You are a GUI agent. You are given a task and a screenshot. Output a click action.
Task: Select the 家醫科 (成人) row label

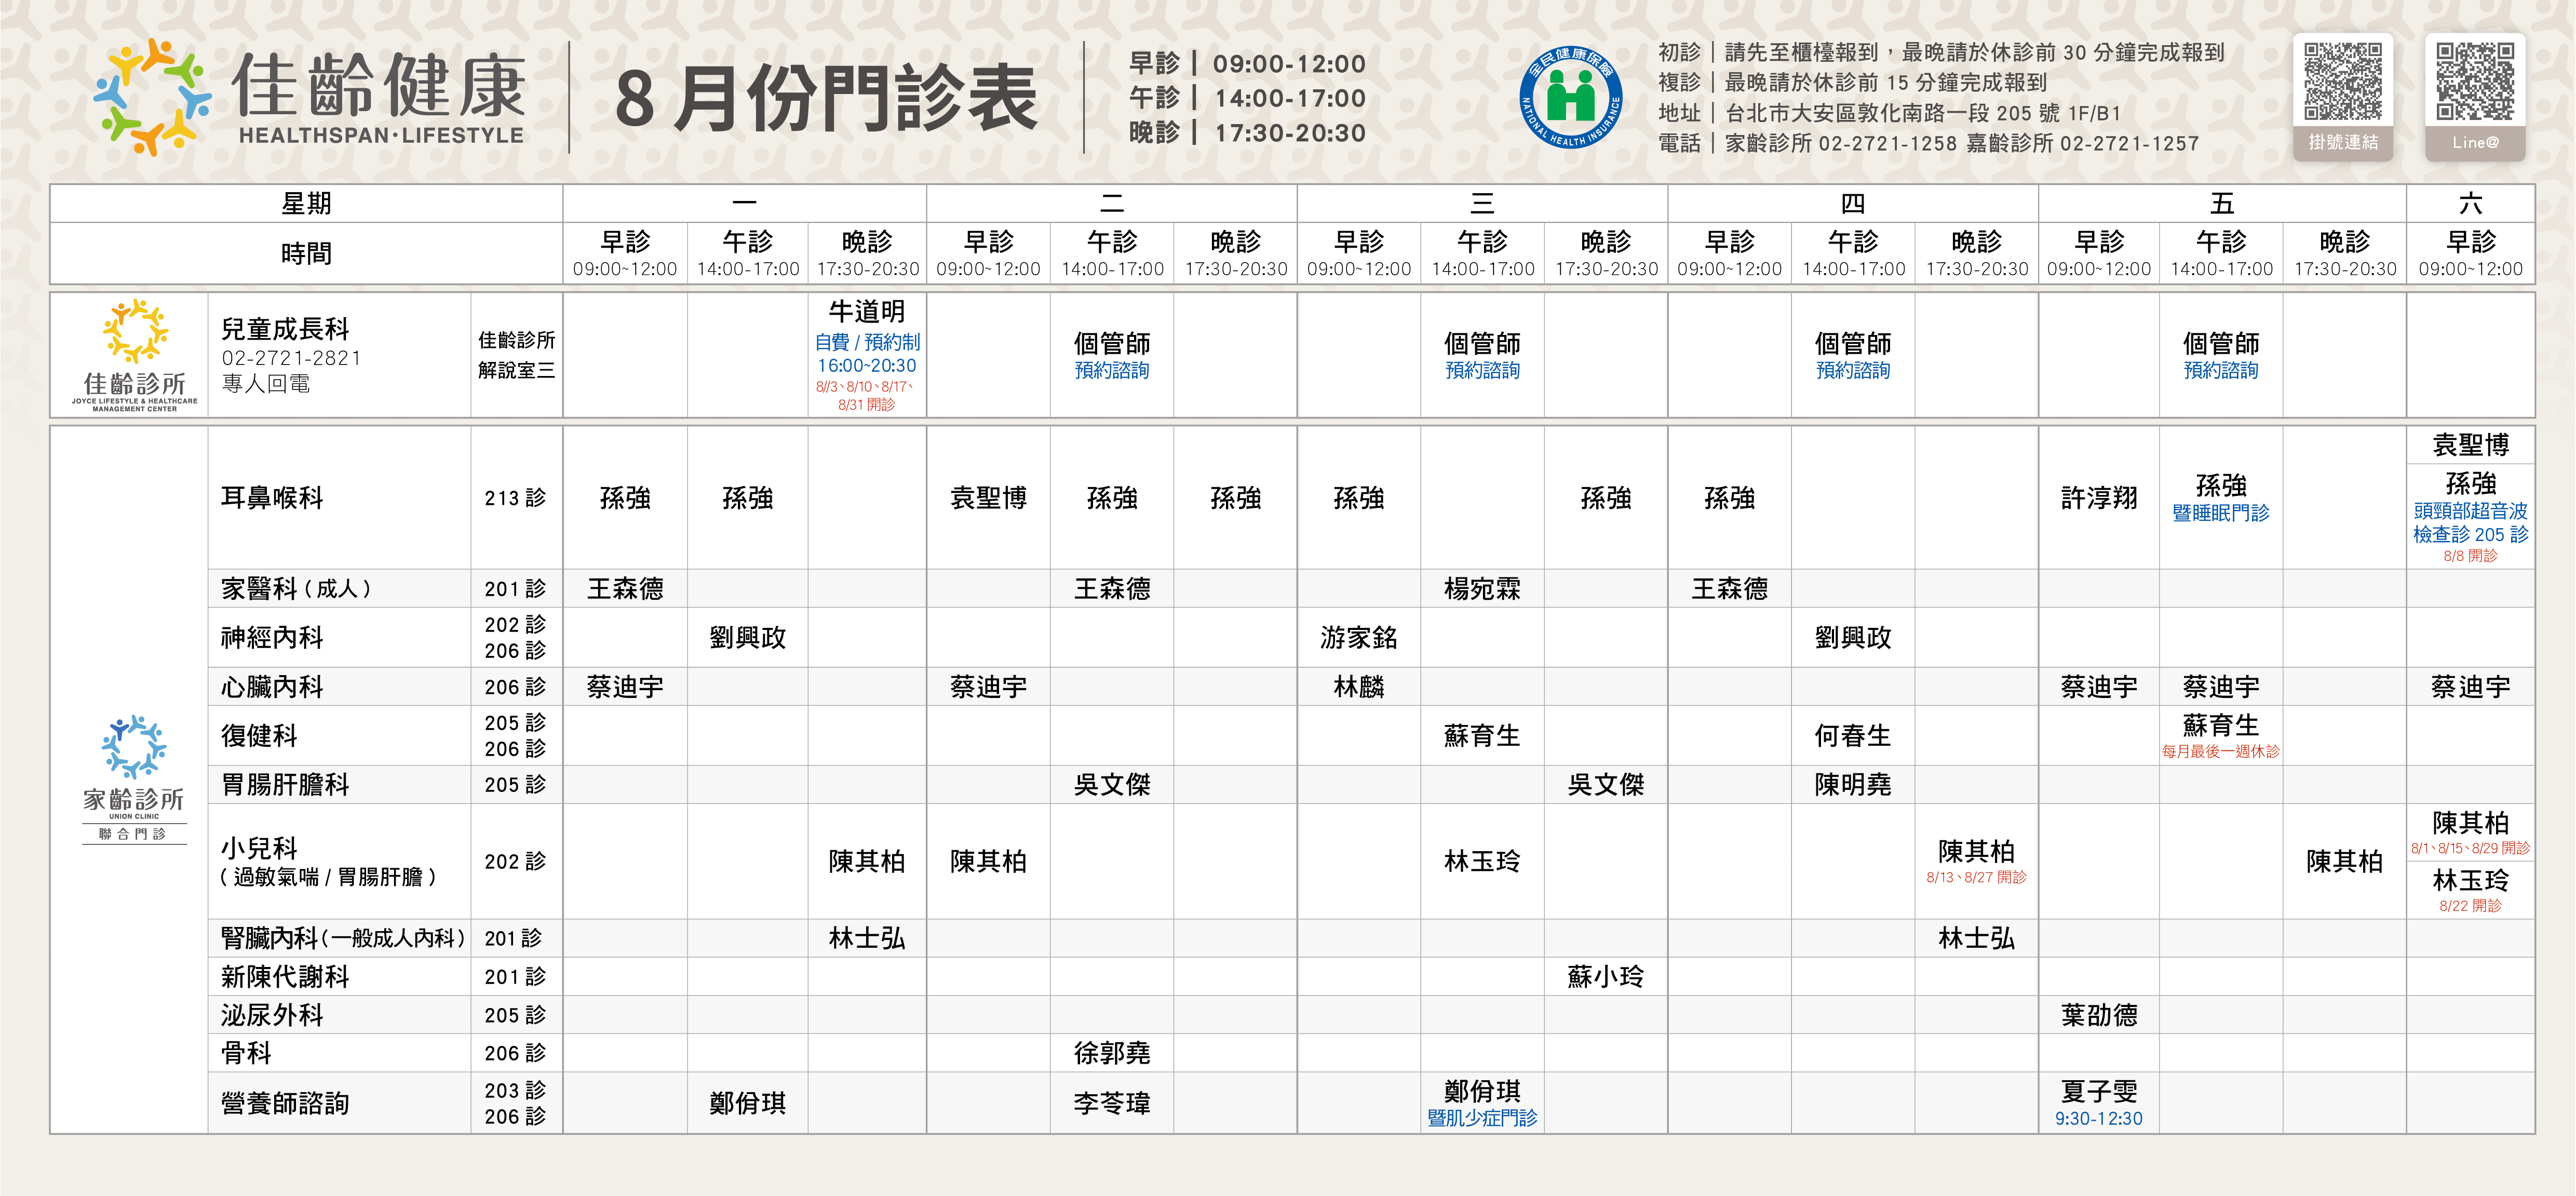(296, 589)
